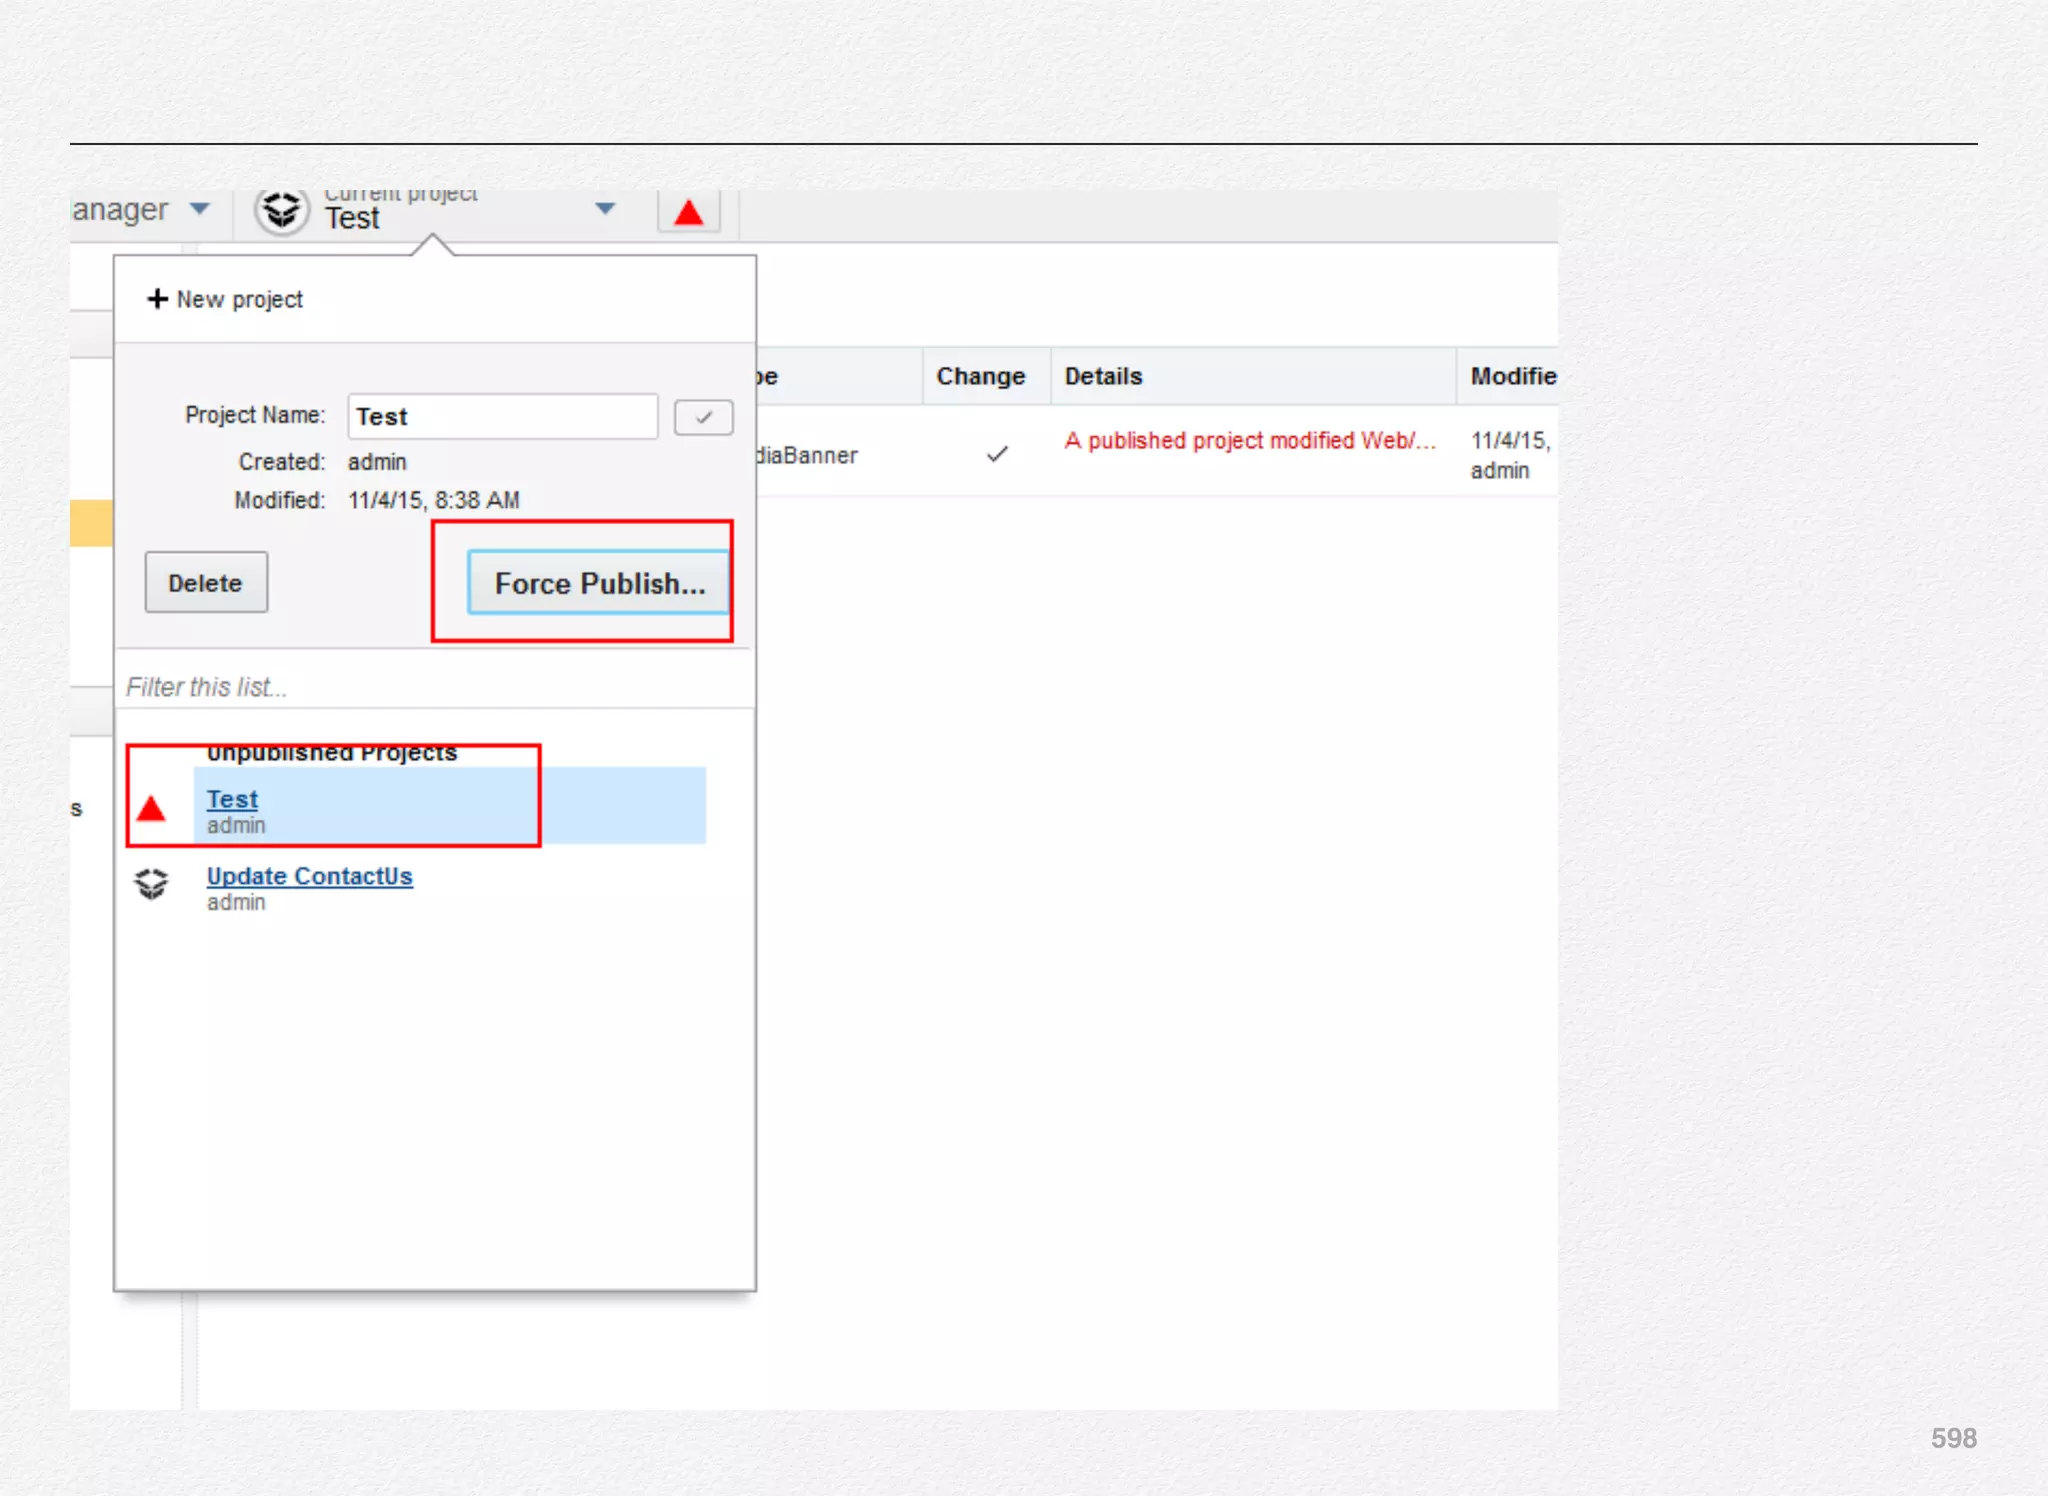
Task: Select New project menu entry
Action: coord(239,299)
